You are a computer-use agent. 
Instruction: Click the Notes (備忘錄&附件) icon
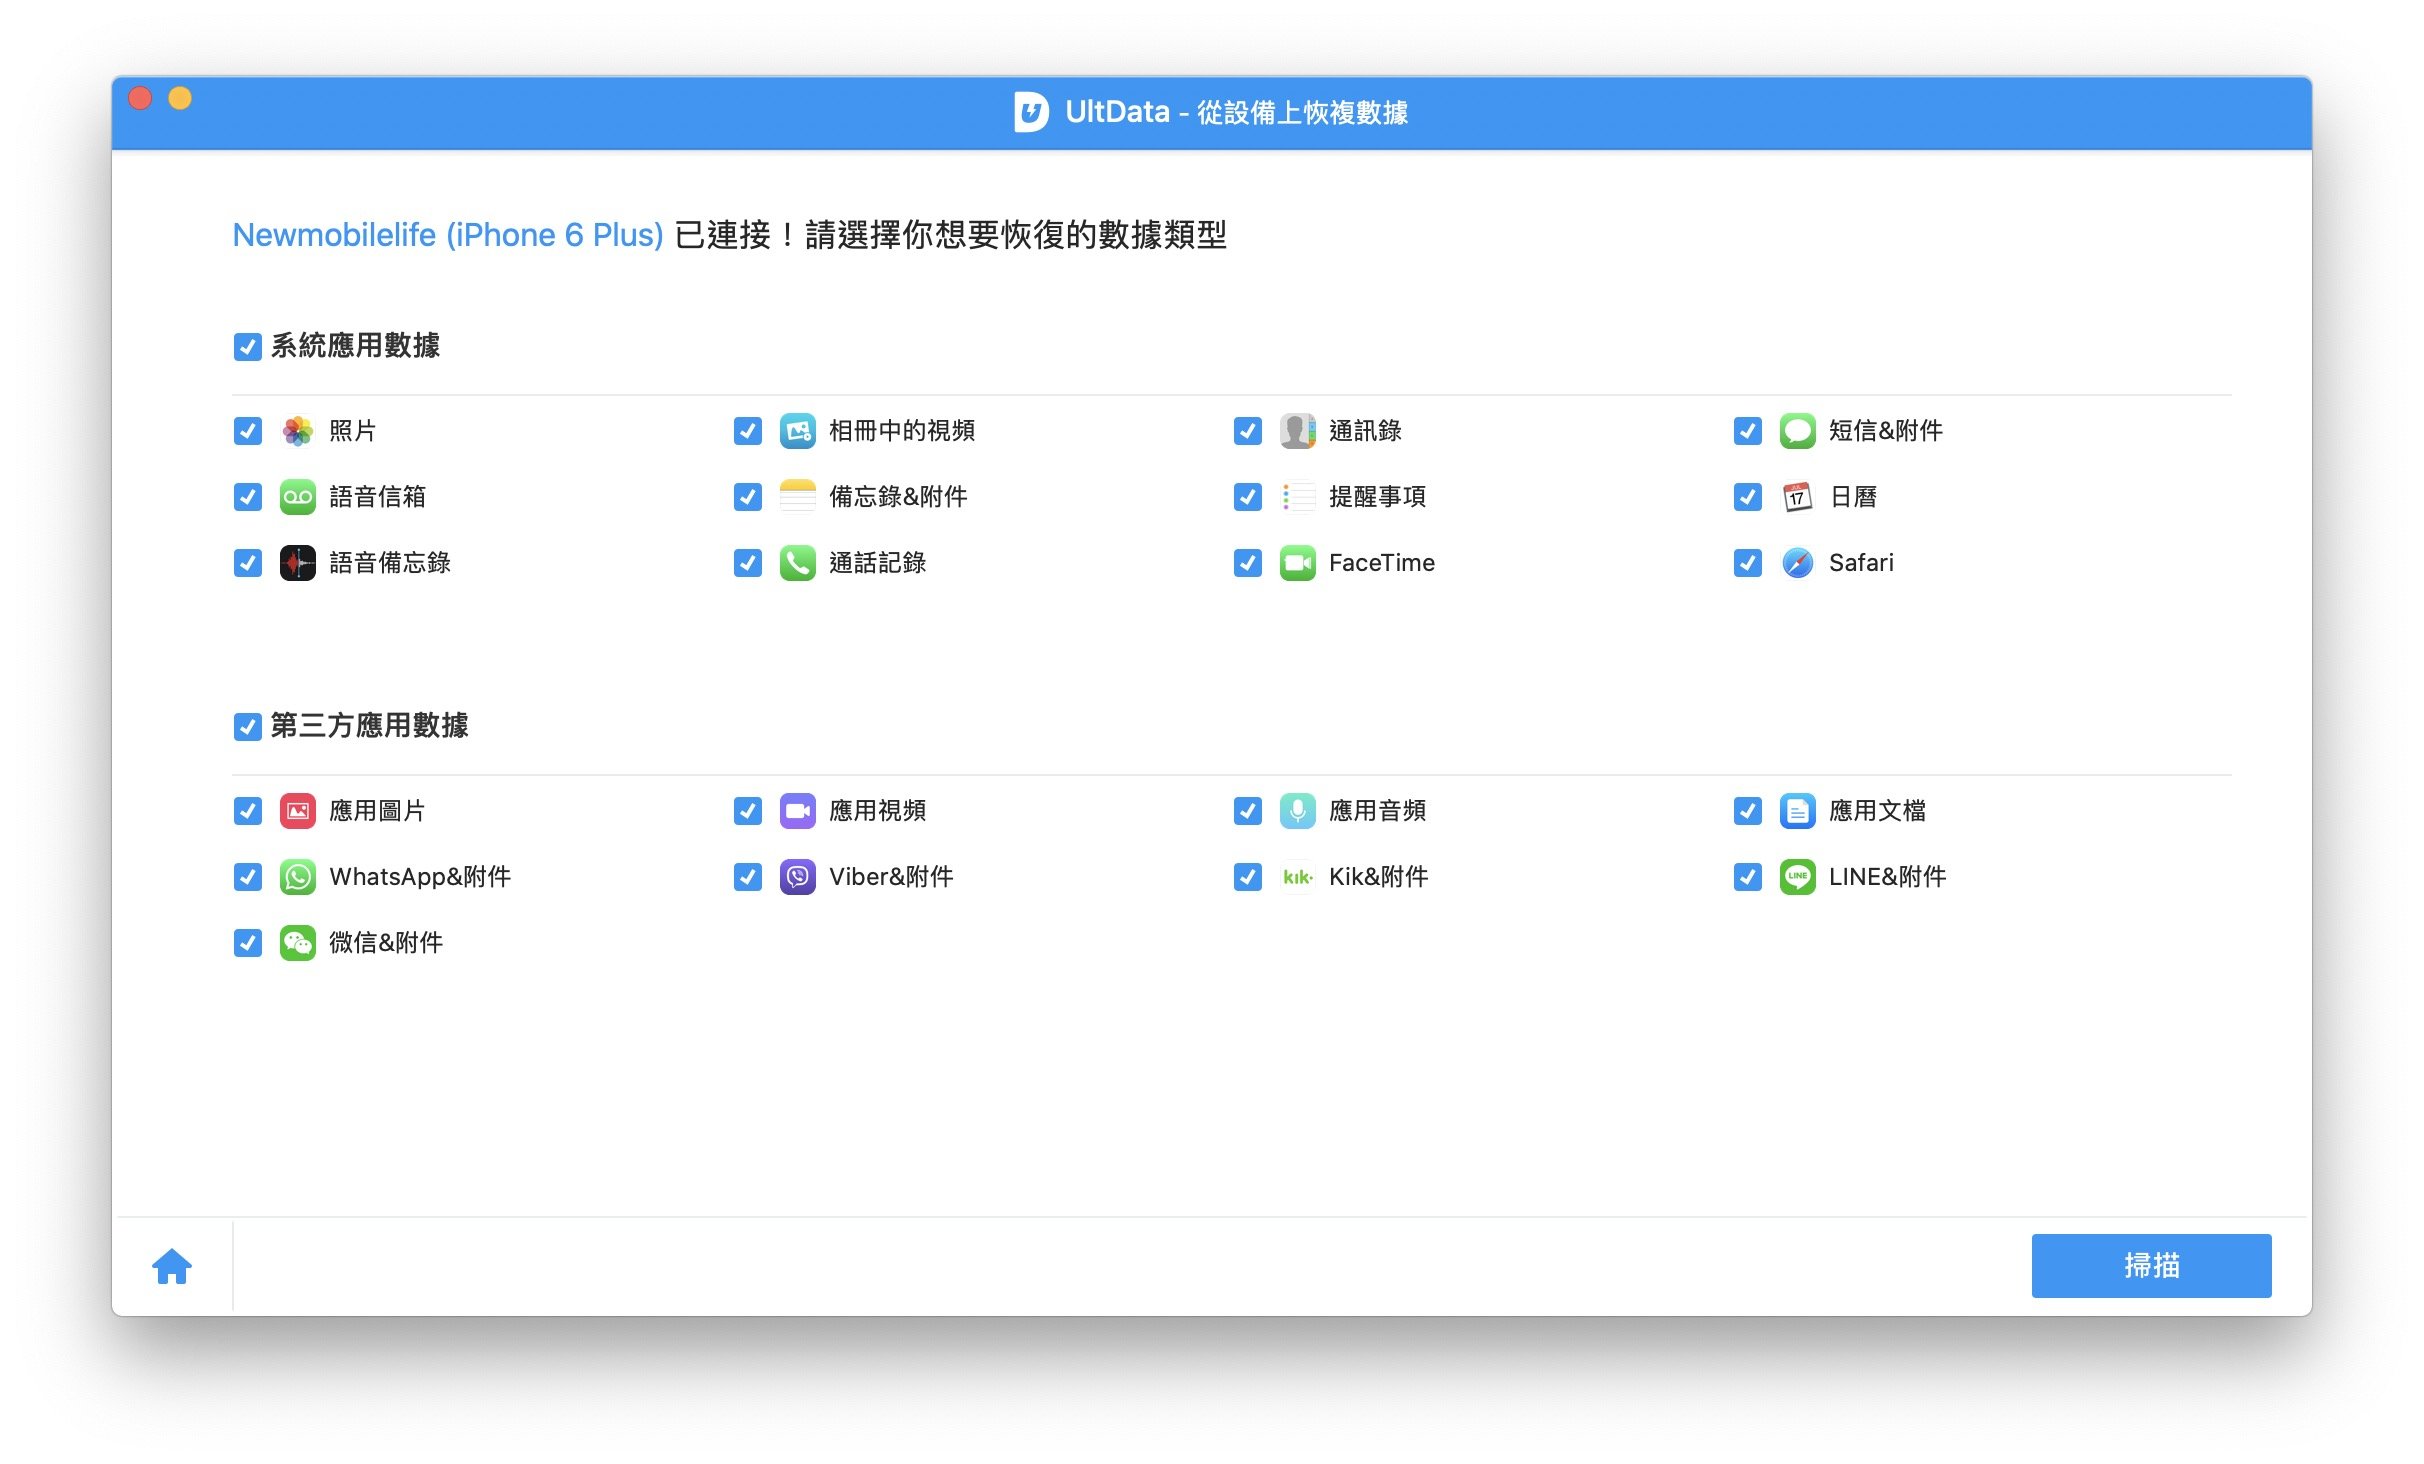[x=797, y=497]
